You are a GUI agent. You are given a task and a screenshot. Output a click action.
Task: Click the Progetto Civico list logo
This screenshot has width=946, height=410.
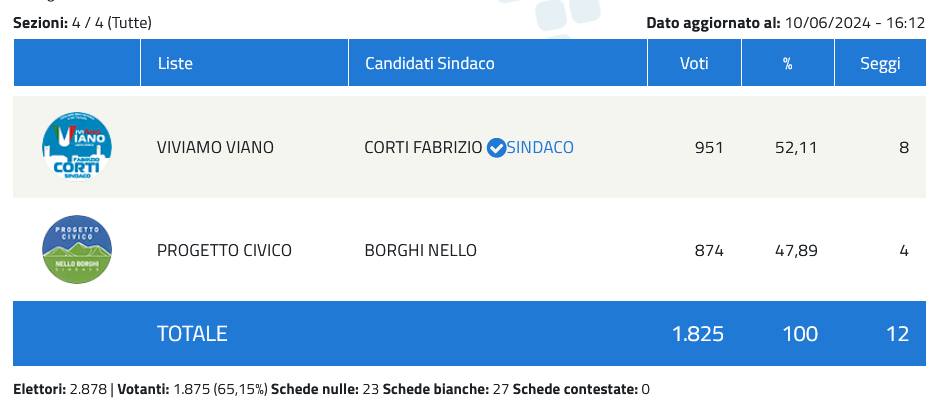point(76,249)
